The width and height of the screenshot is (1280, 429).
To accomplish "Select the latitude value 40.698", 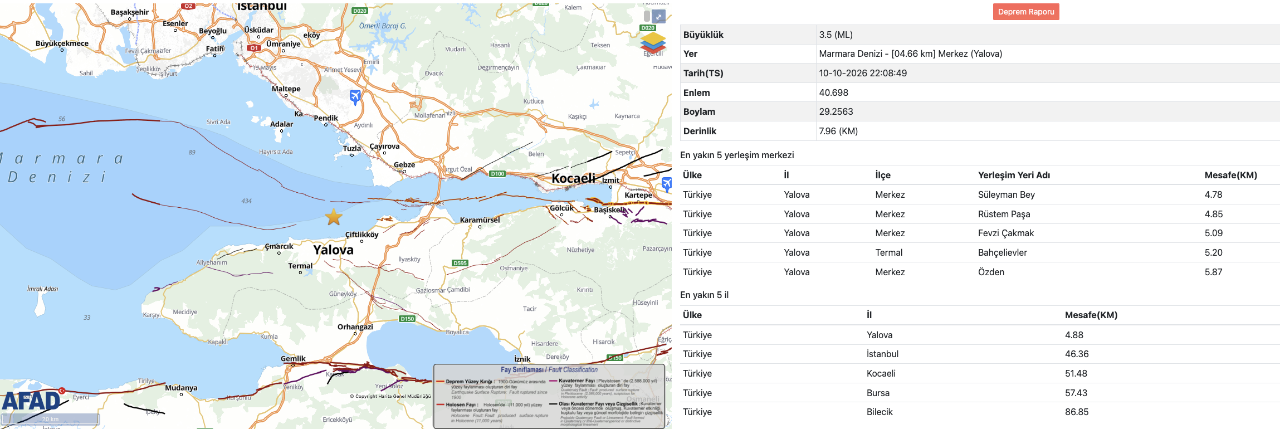I will 834,92.
